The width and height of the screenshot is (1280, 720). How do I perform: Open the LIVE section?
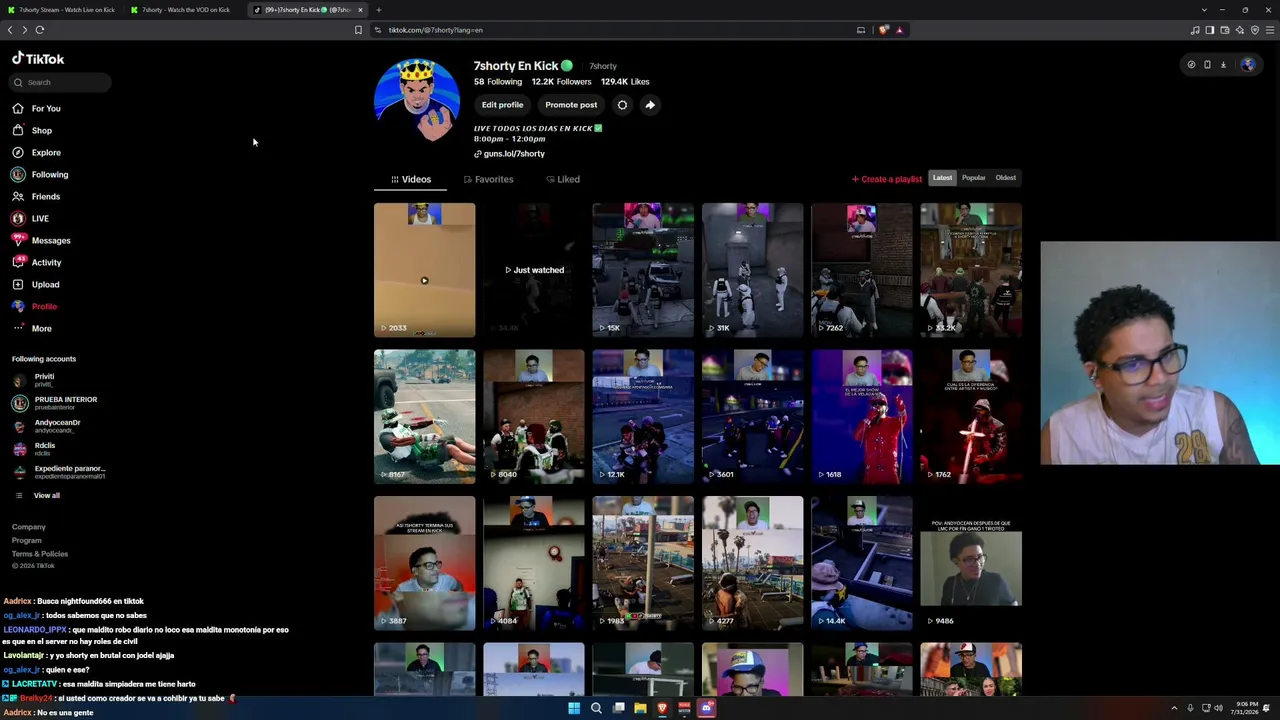click(x=31, y=218)
